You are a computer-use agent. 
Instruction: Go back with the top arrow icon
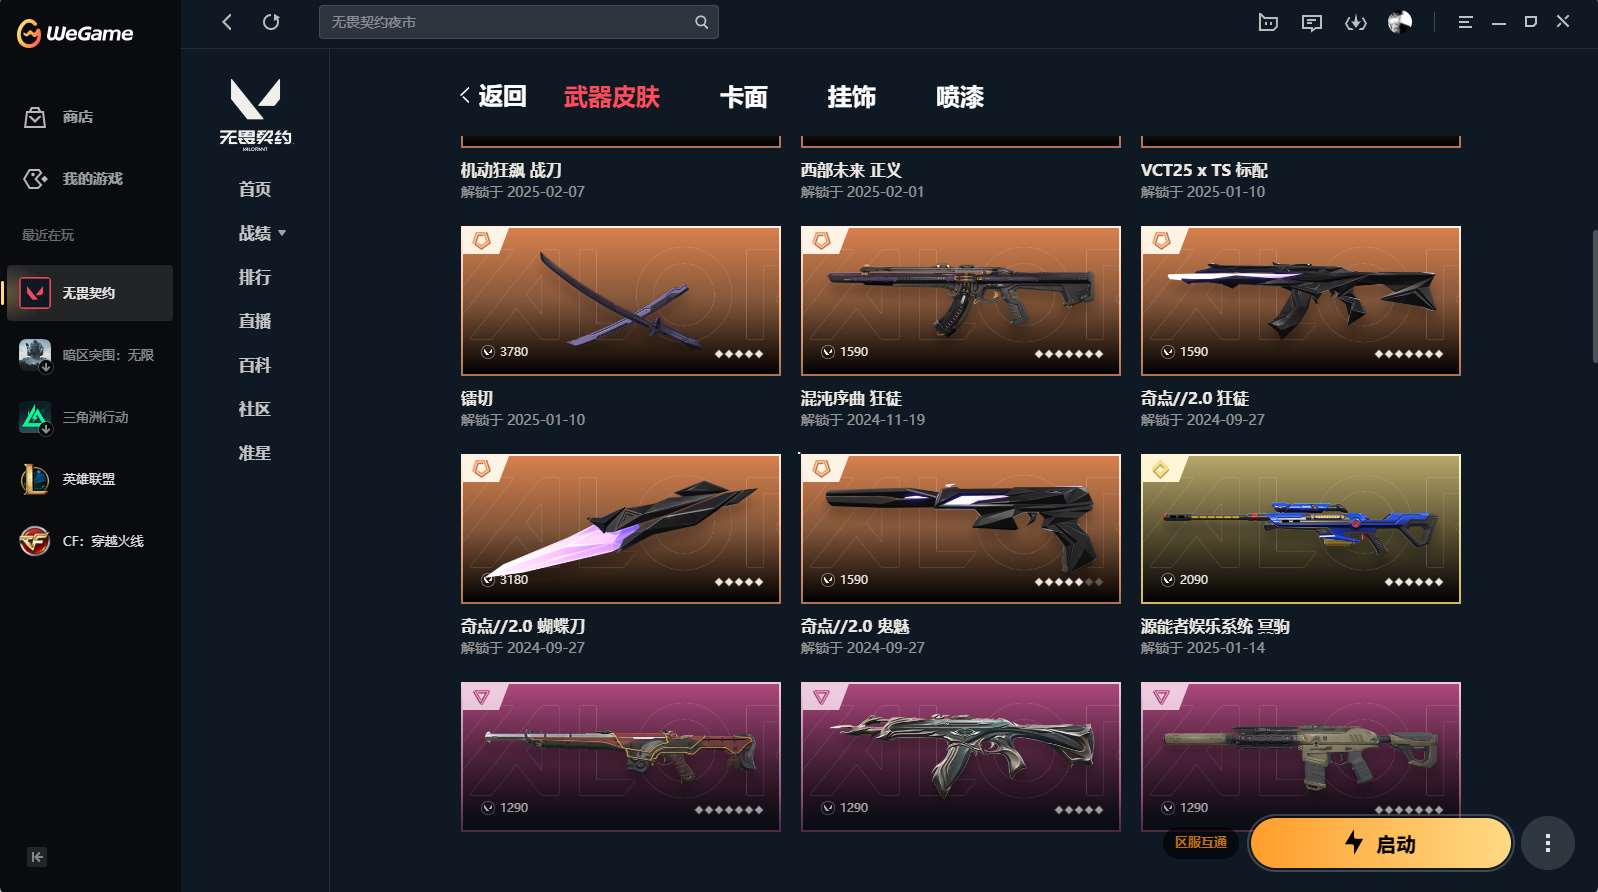tap(227, 22)
